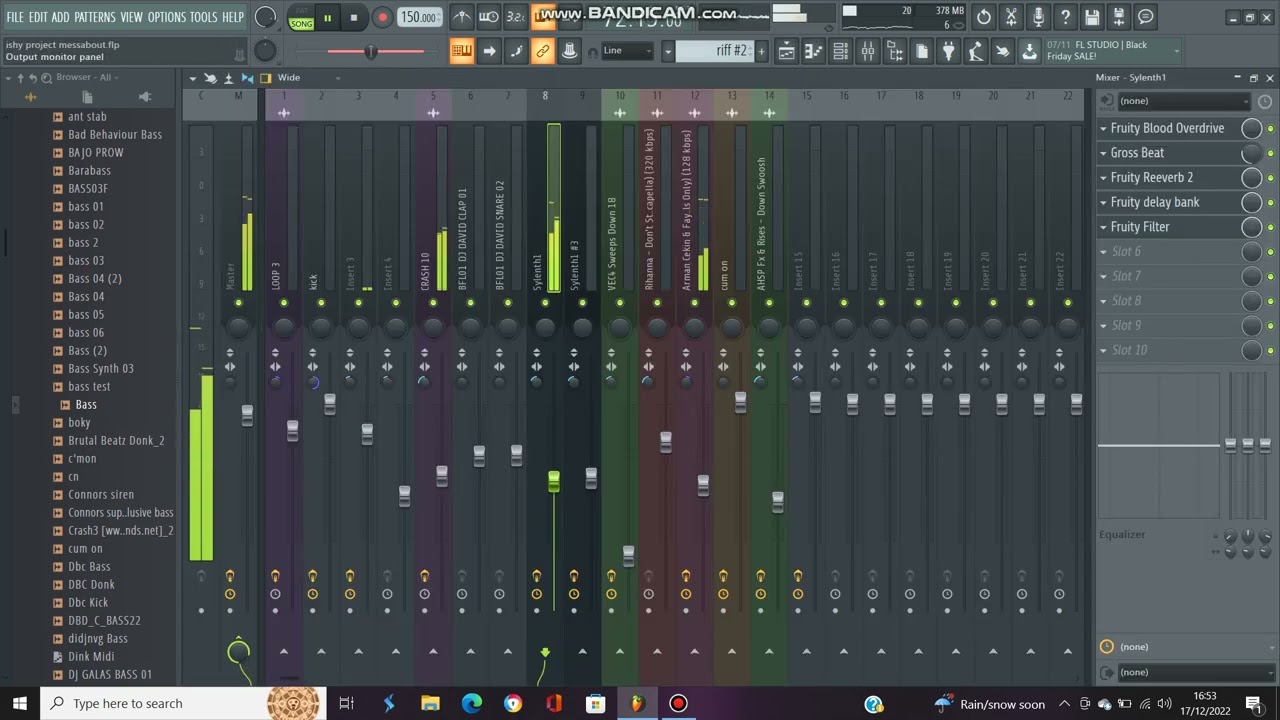Open the FILE menu

coord(15,17)
